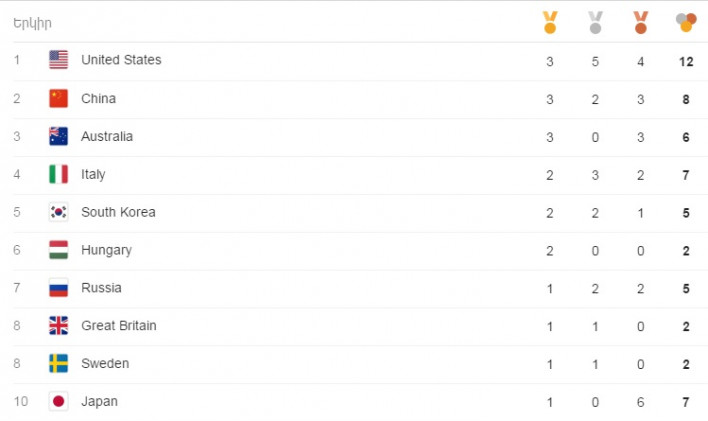The width and height of the screenshot is (708, 421).
Task: Open the United States country link
Action: tap(121, 60)
